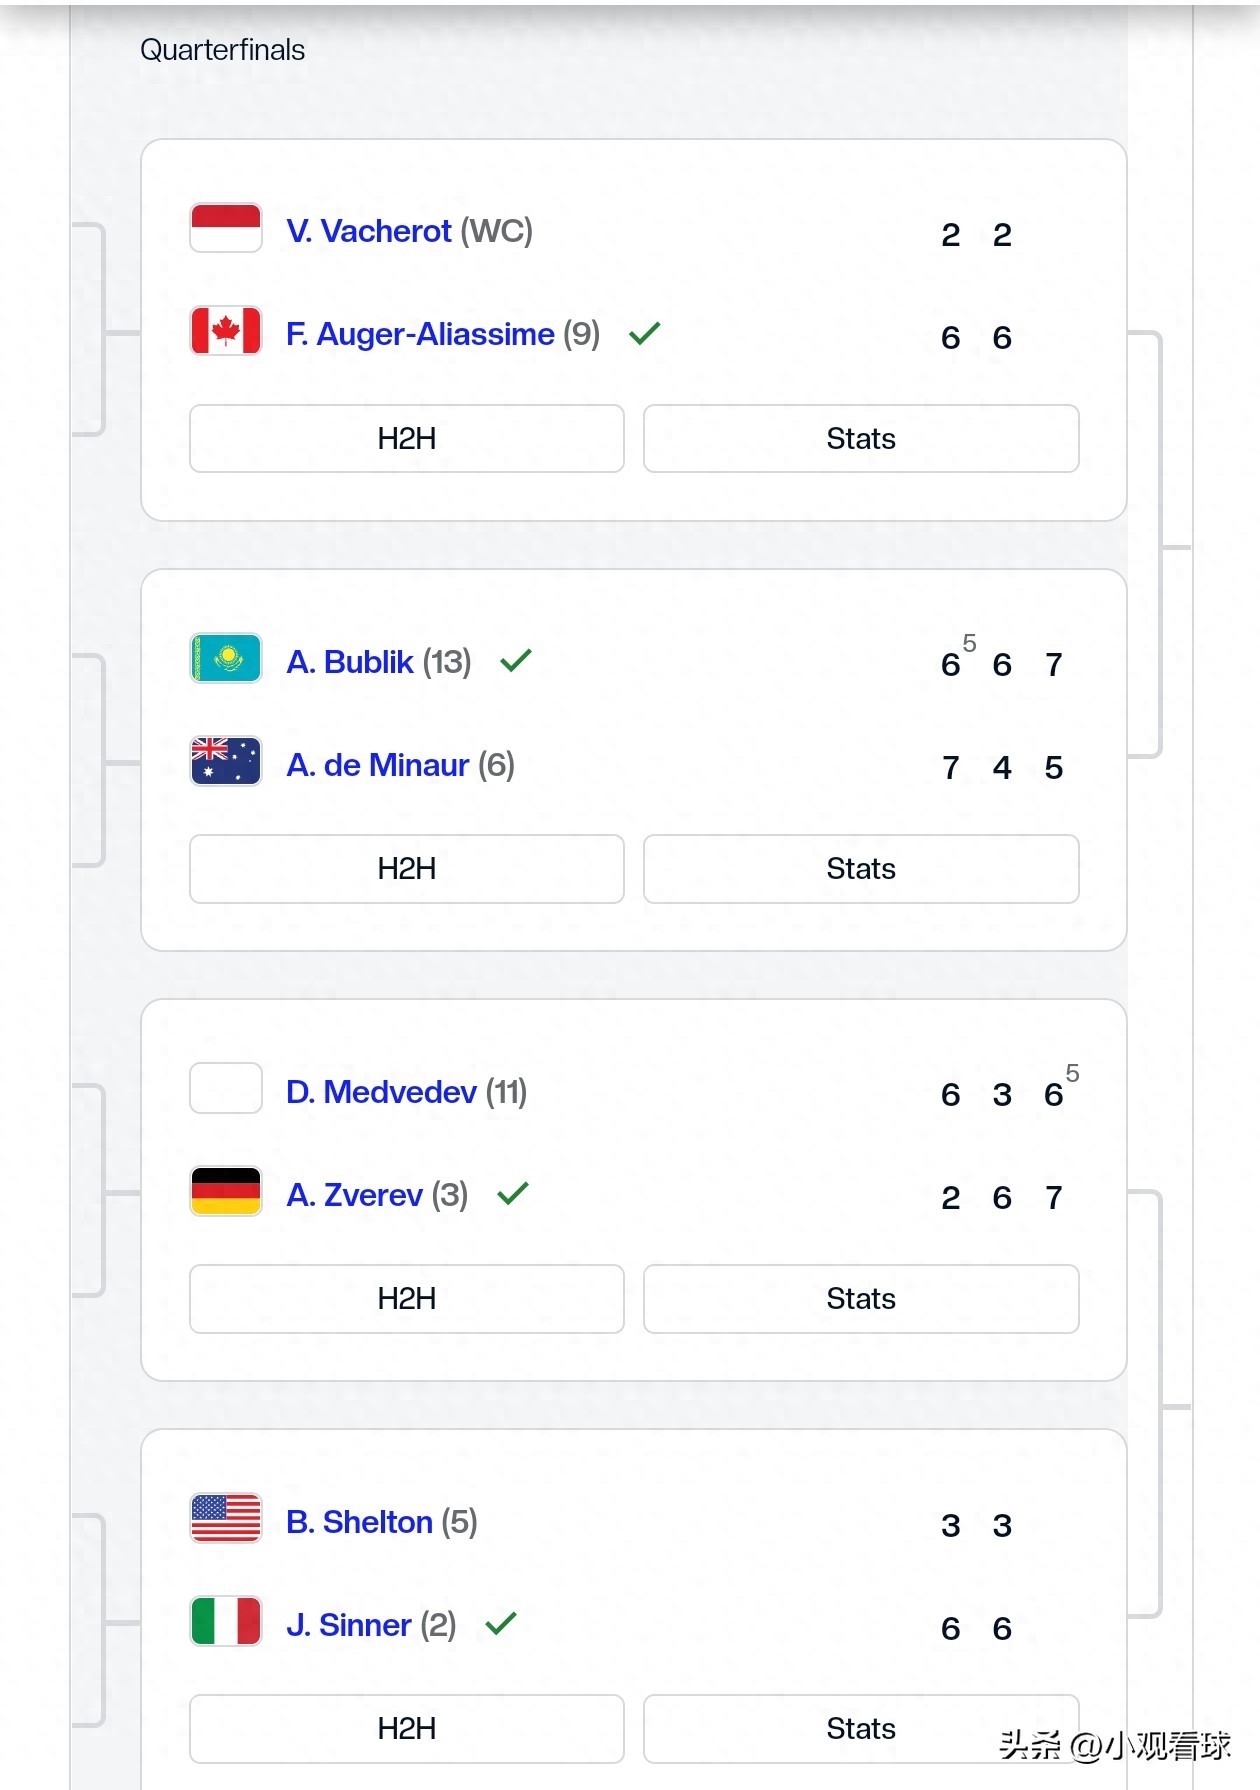1260x1790 pixels.
Task: Click the Kazakhstan flag beside Bublik
Action: pos(226,659)
